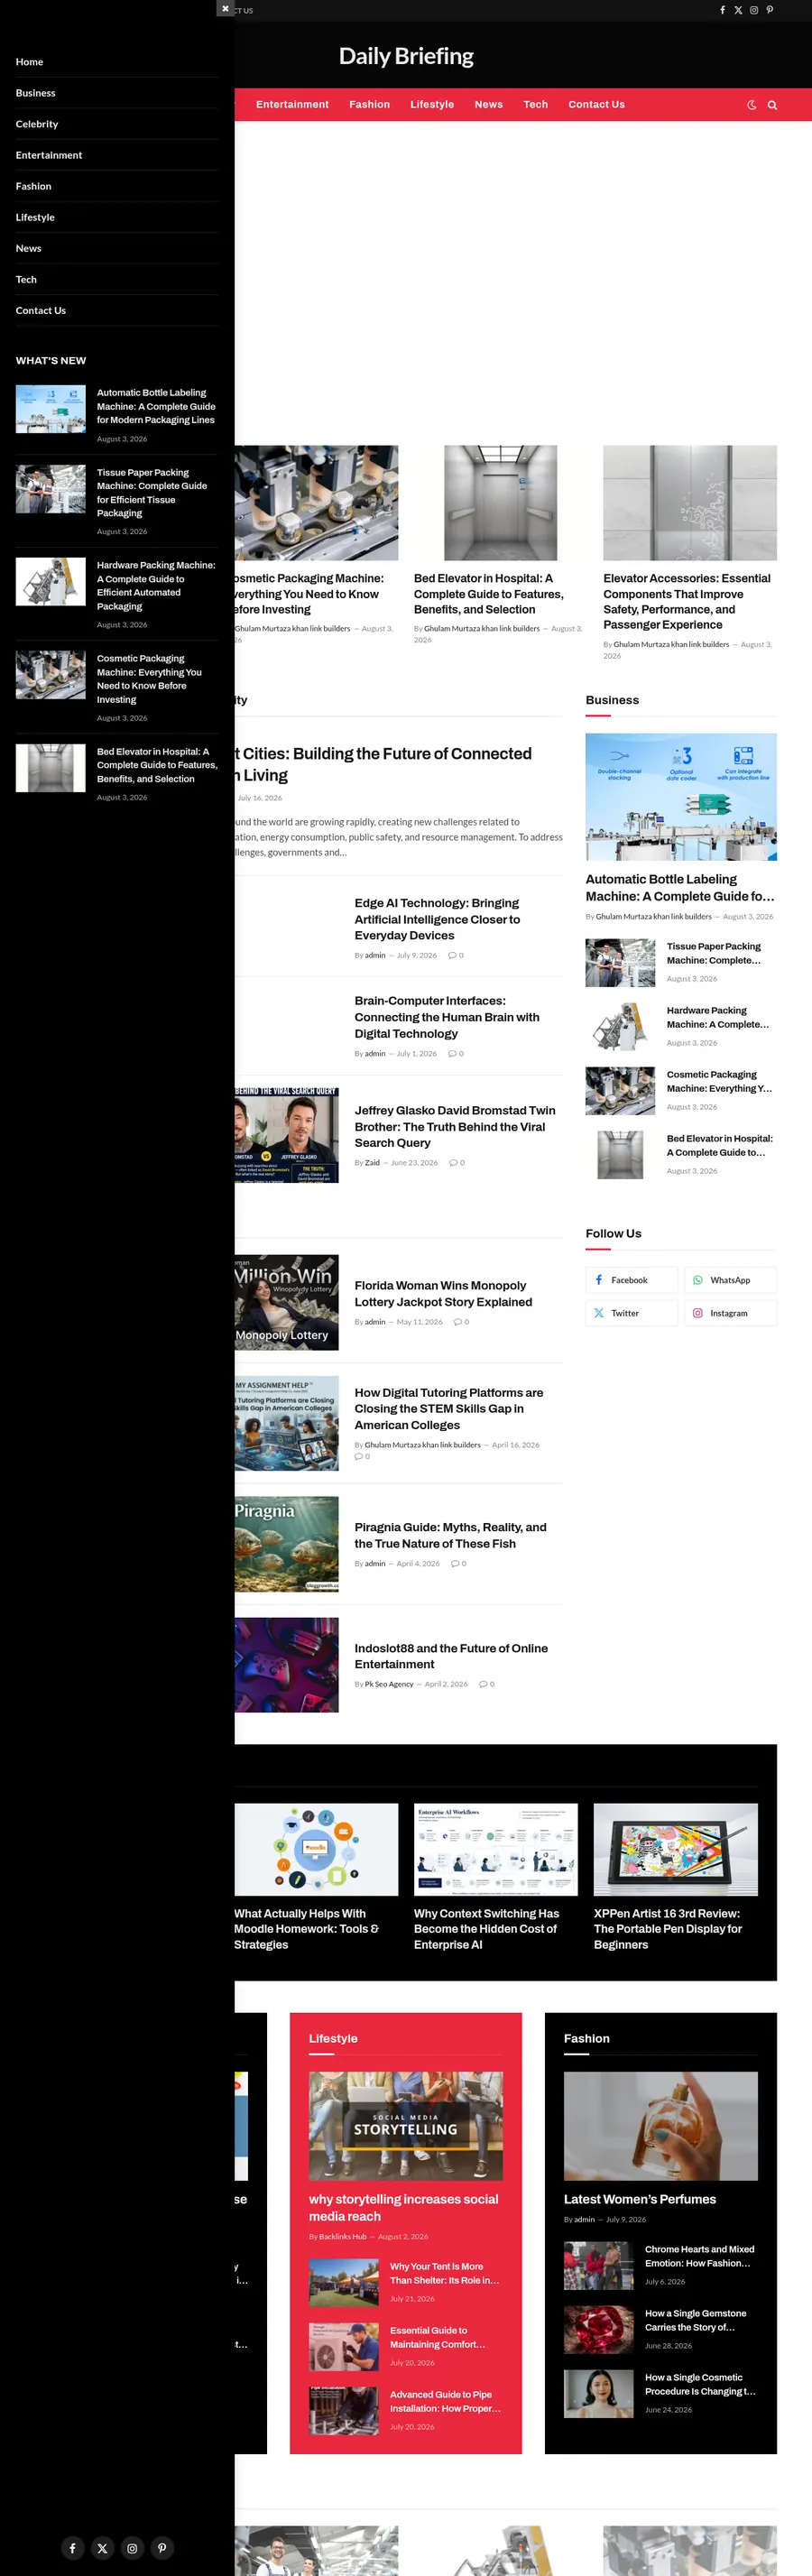Click the Facebook follow button

click(631, 1280)
